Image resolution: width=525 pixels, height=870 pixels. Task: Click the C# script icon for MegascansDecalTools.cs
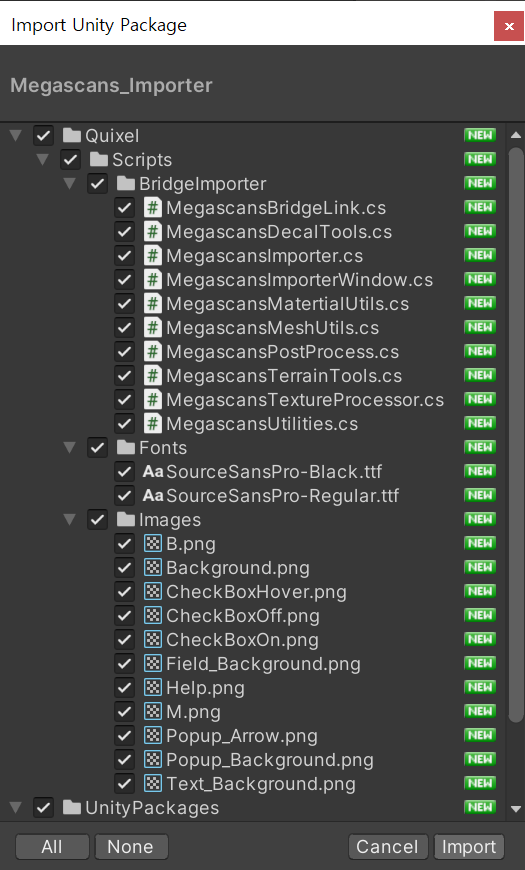[x=153, y=232]
